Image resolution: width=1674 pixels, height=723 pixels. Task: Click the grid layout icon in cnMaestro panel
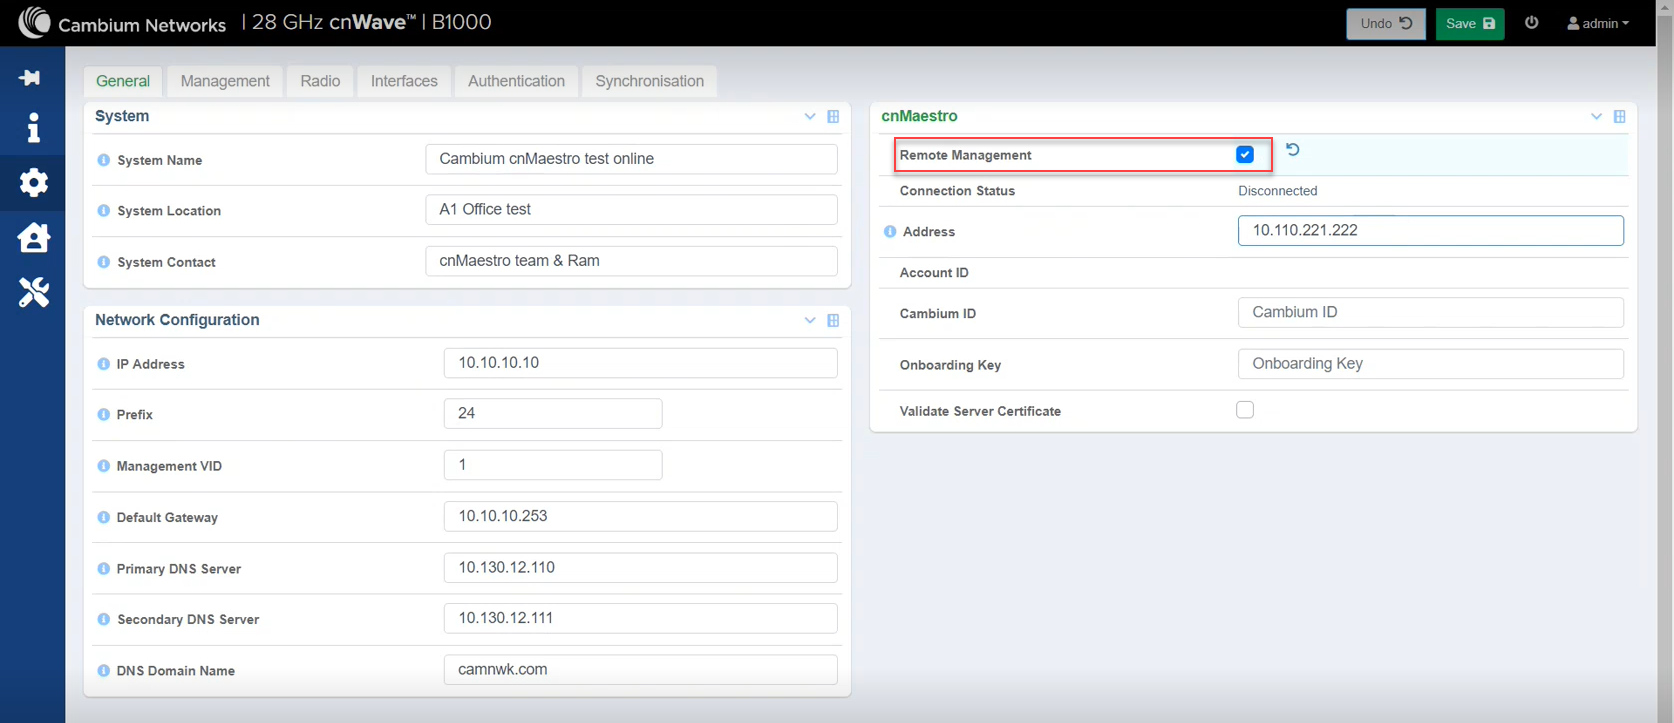click(x=1619, y=117)
